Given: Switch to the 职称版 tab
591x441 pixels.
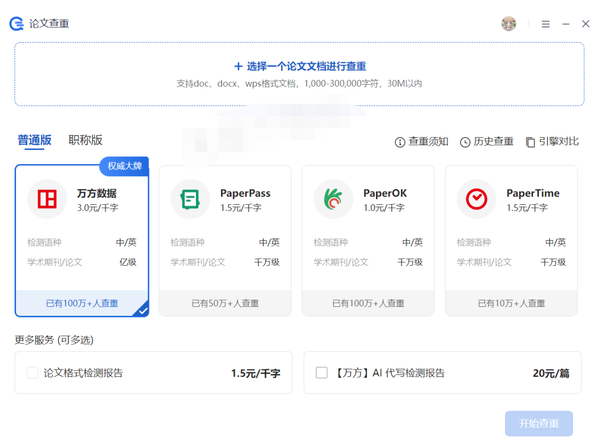Looking at the screenshot, I should click(85, 140).
